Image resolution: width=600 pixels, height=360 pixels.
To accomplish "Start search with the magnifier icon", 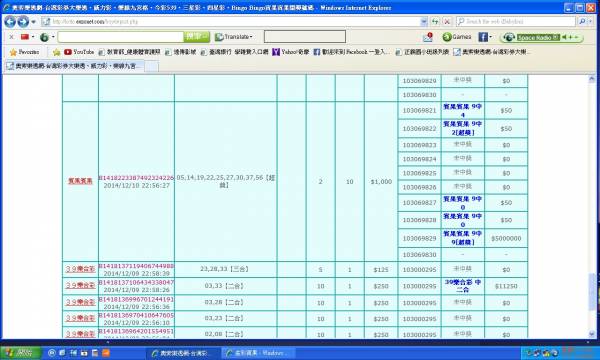I will (582, 22).
